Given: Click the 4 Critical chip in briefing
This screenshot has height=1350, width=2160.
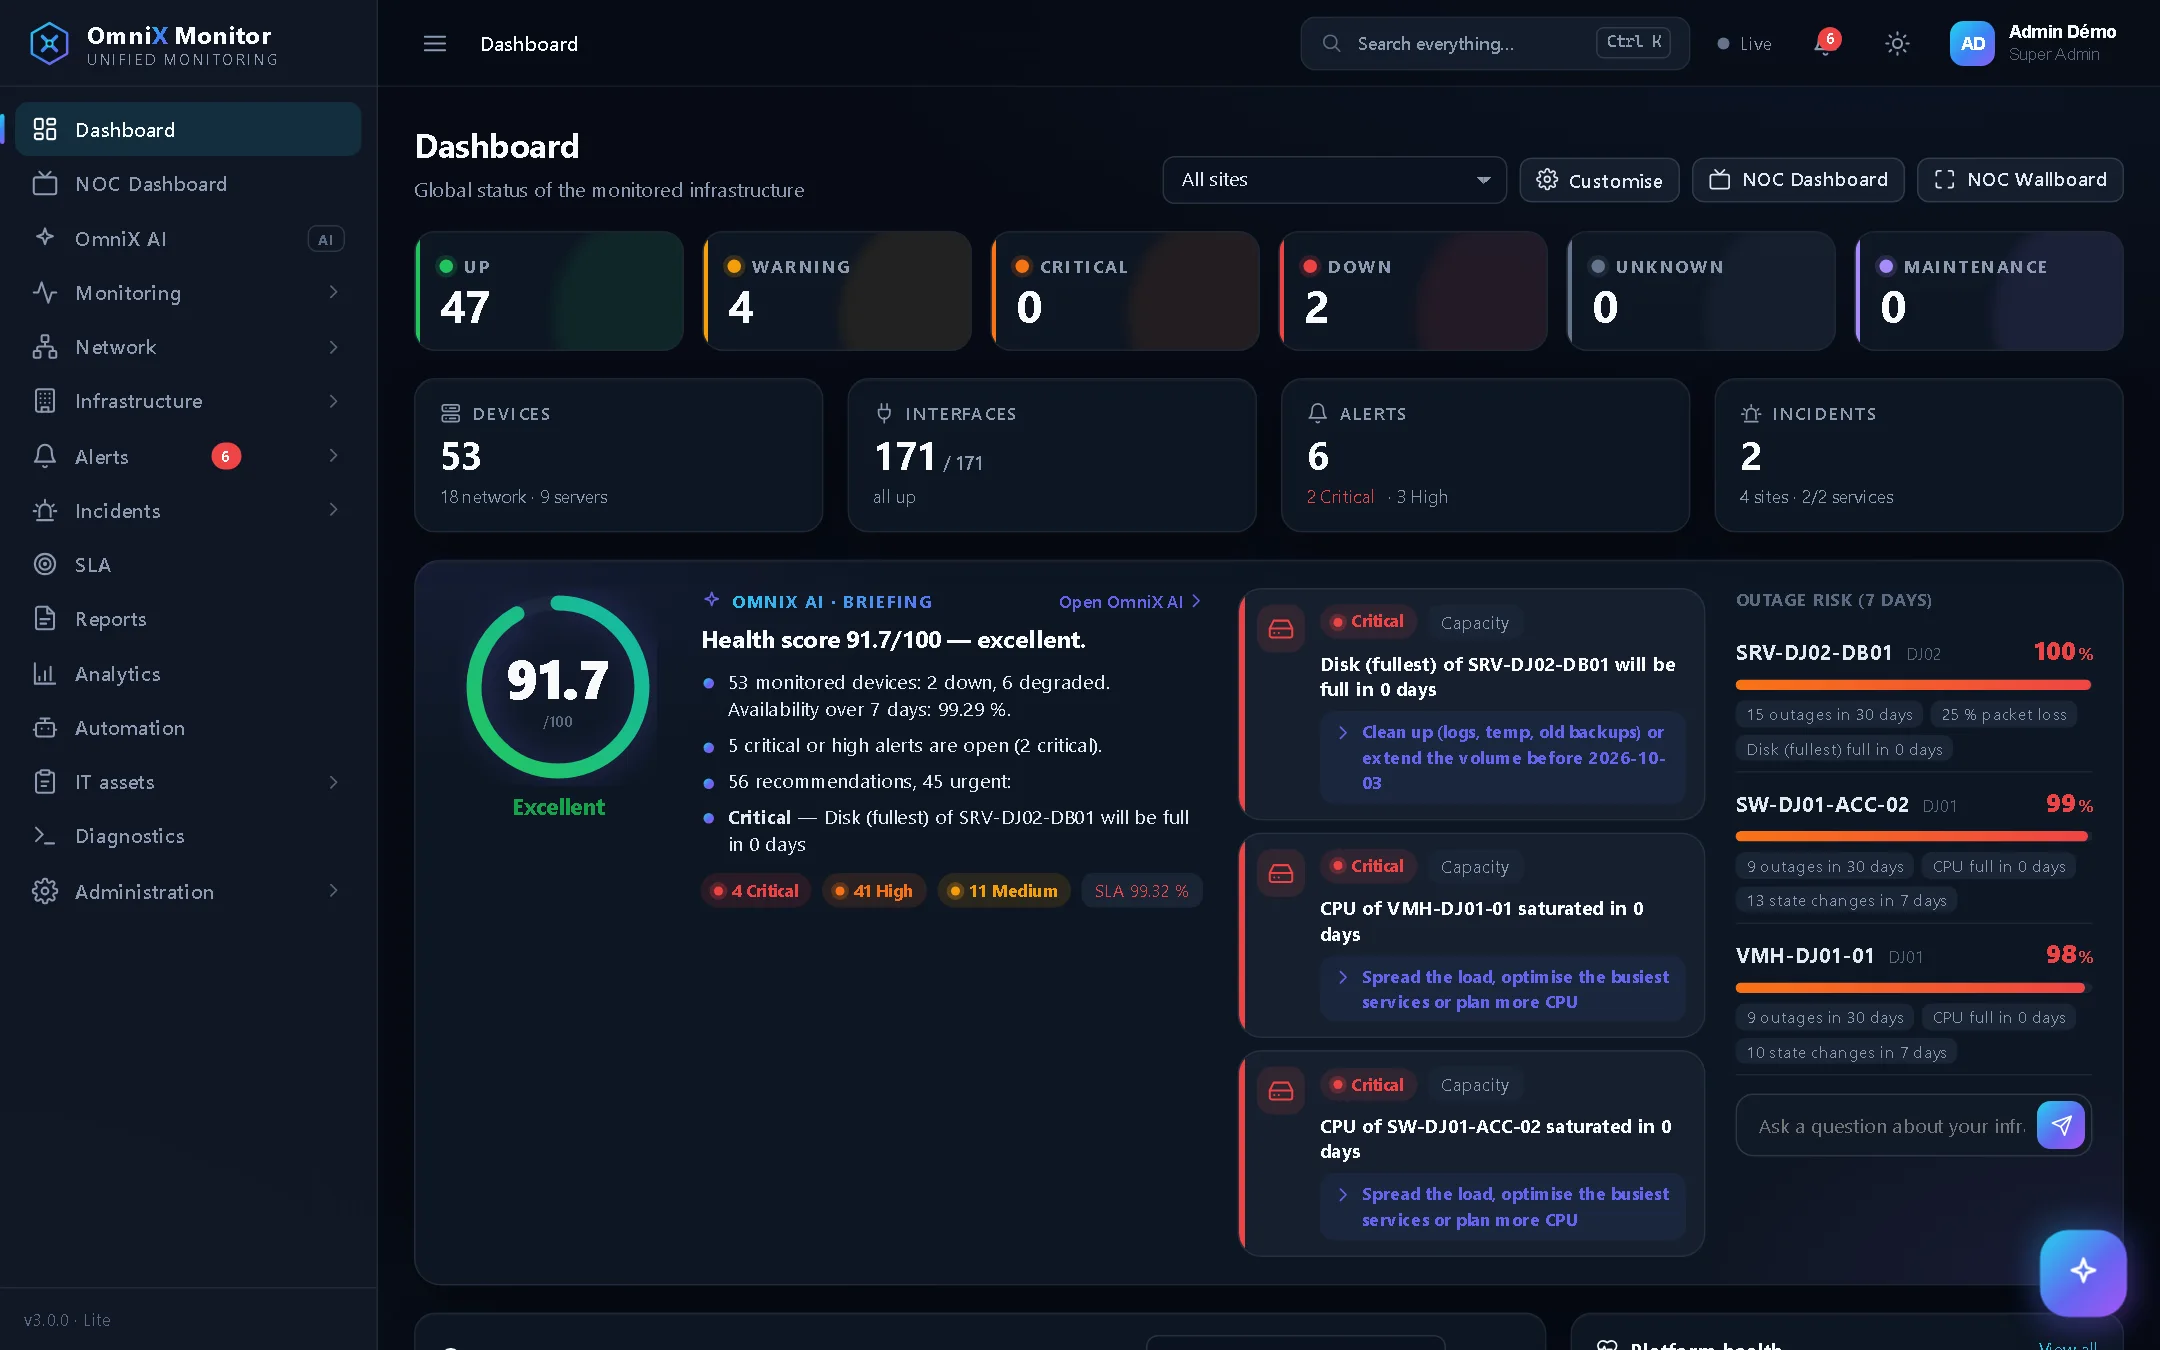Looking at the screenshot, I should [x=755, y=891].
